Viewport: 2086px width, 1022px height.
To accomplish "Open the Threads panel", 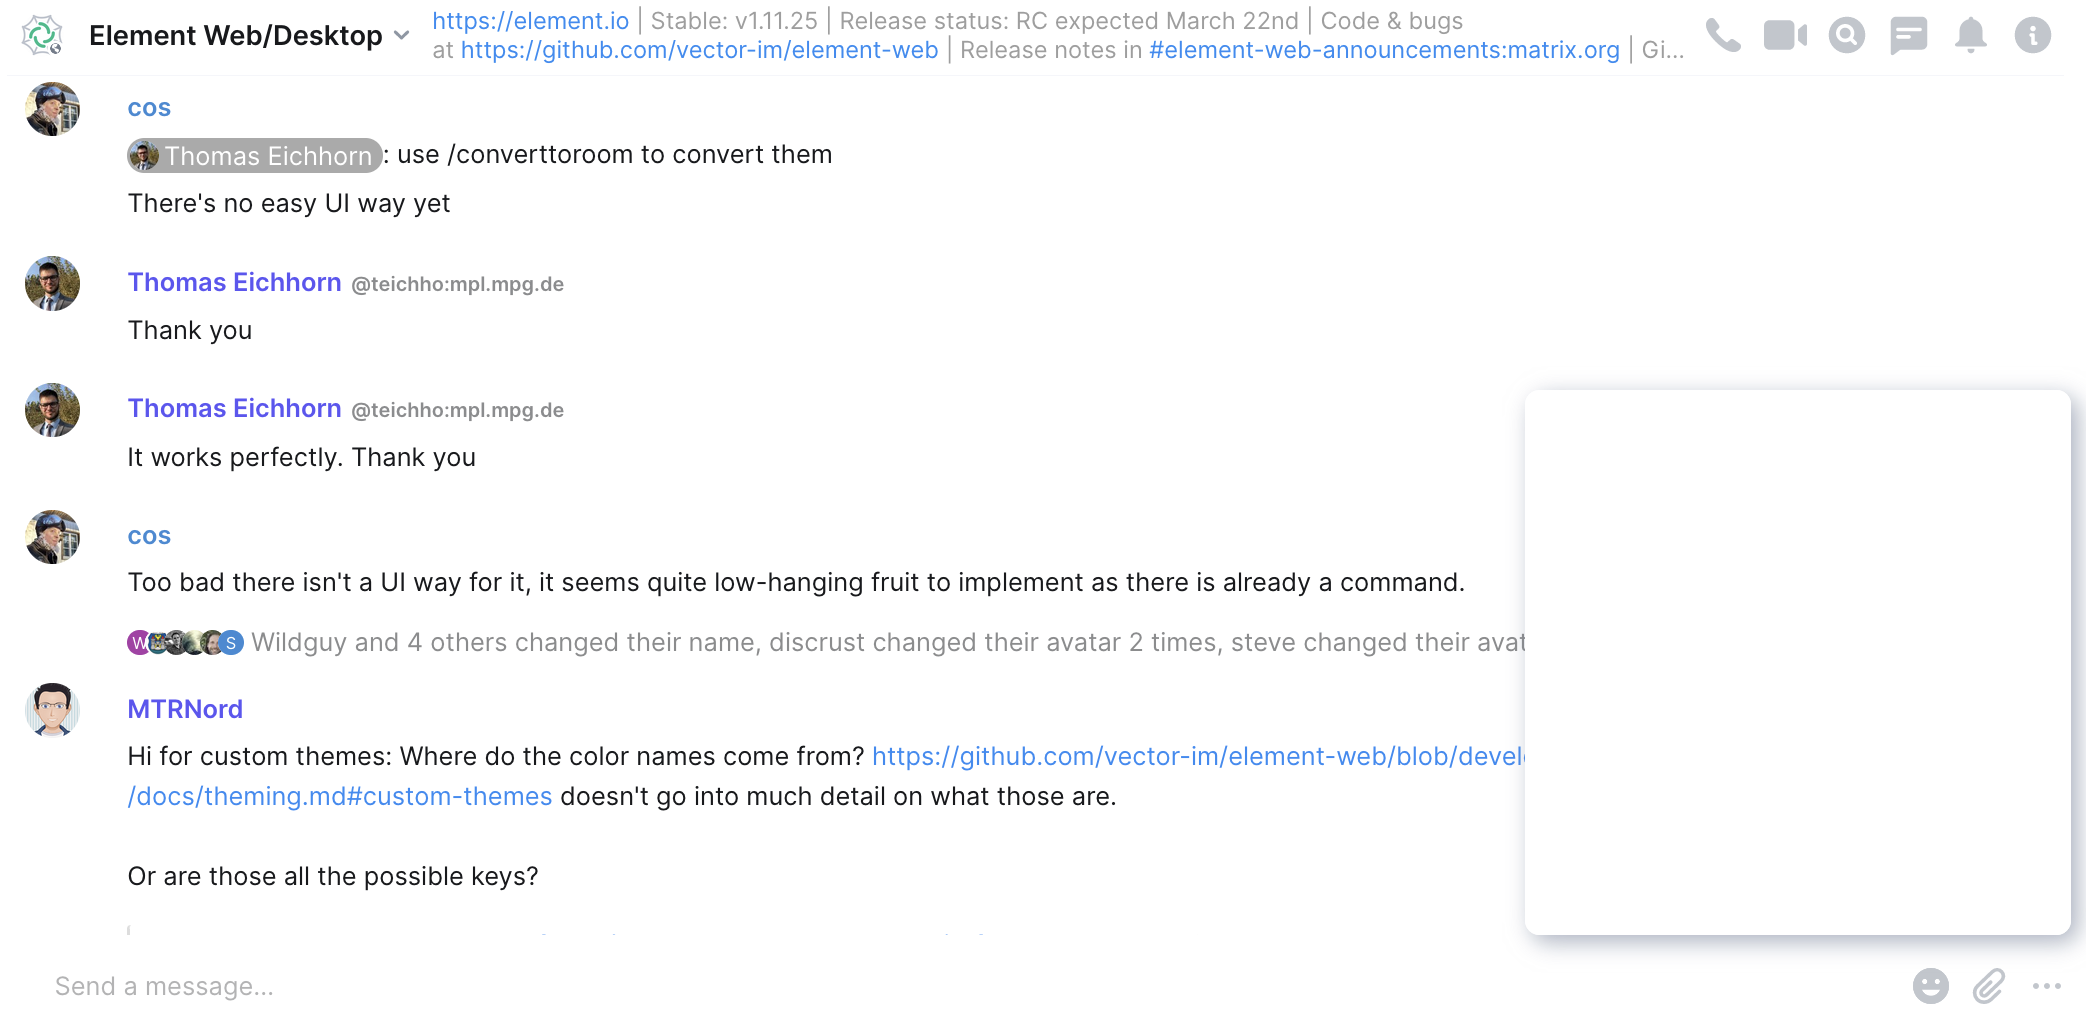I will pyautogui.click(x=1909, y=34).
